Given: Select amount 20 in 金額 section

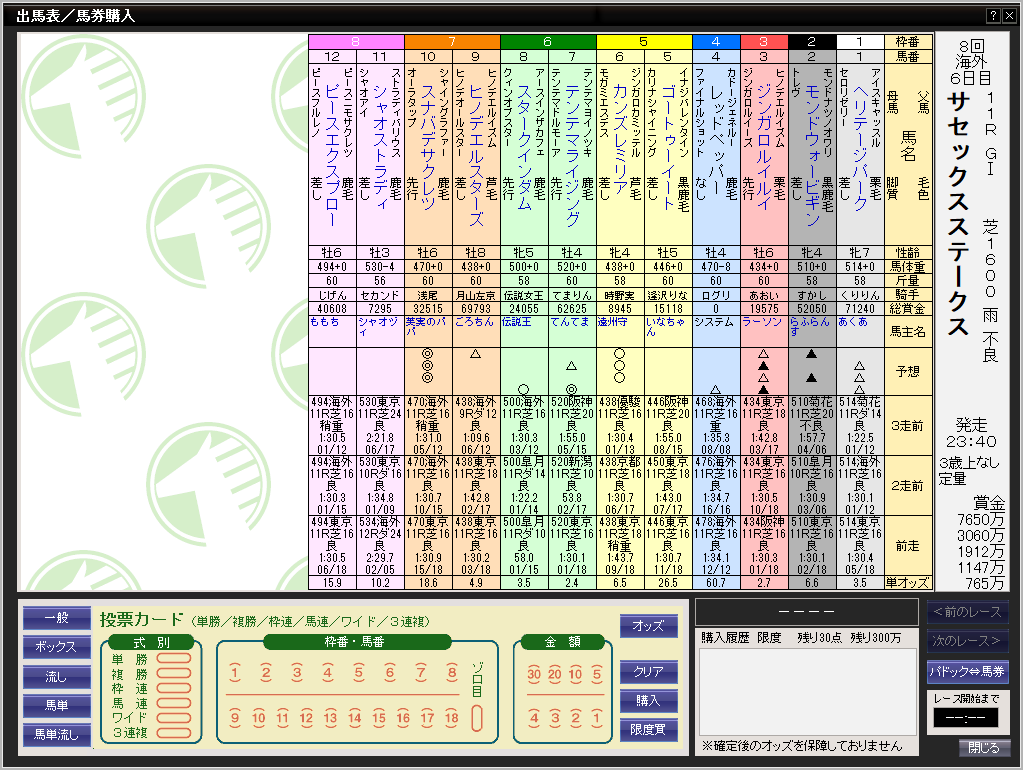Looking at the screenshot, I should coord(555,674).
